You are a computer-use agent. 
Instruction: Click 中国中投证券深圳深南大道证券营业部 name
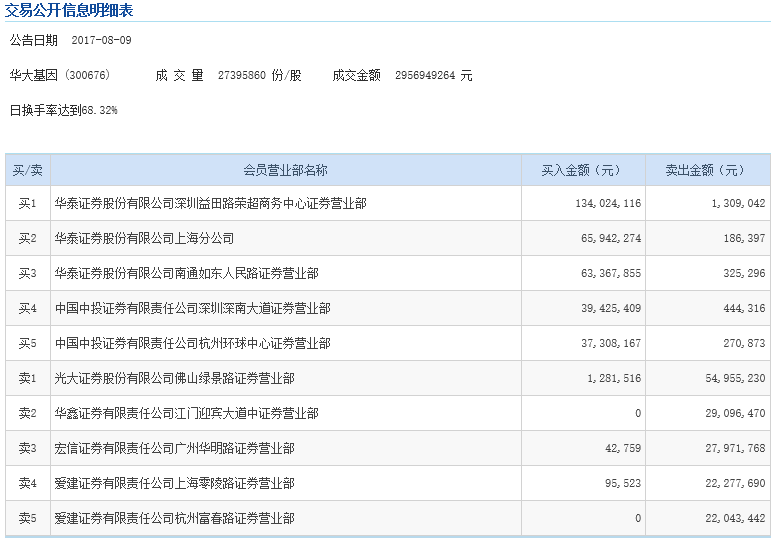(x=193, y=308)
